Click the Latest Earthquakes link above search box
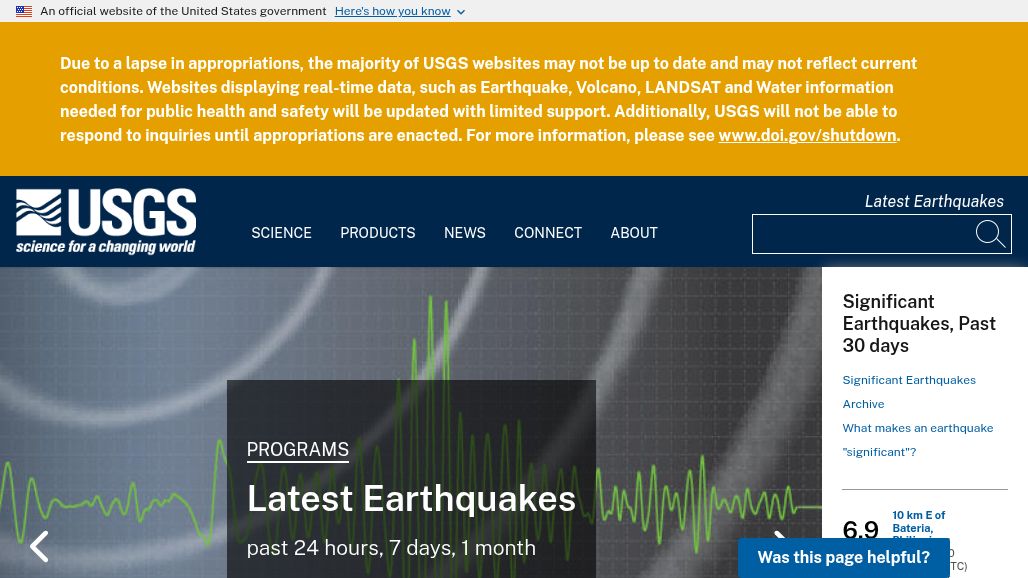Screen dimensions: 1028x578 [x=934, y=202]
